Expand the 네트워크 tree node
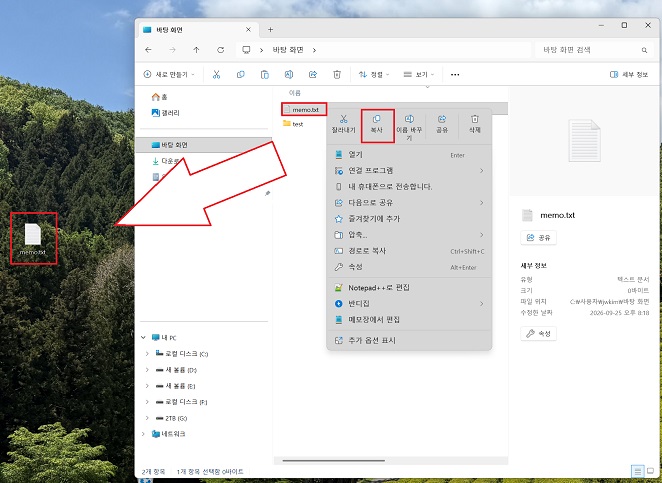The height and width of the screenshot is (483, 662). tap(144, 434)
